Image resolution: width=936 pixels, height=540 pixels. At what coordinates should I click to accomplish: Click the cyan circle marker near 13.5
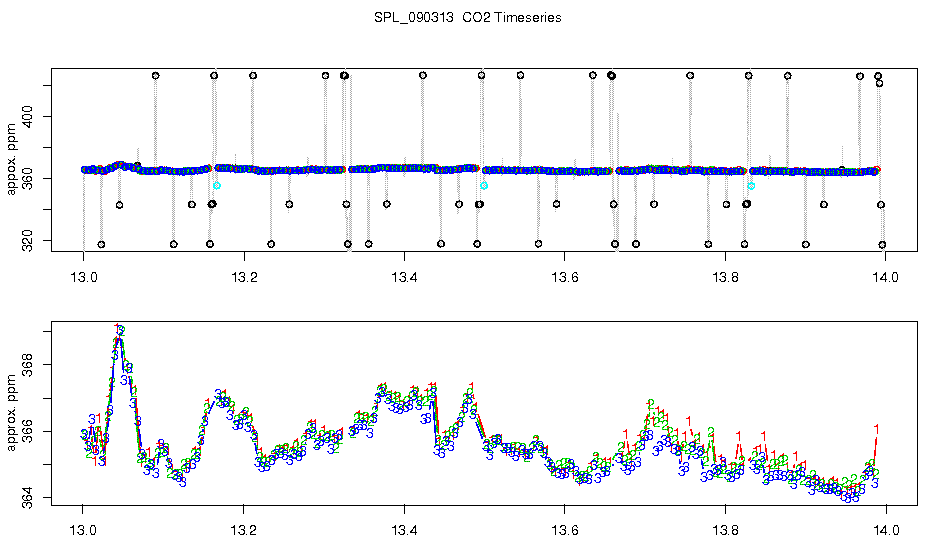[x=484, y=186]
